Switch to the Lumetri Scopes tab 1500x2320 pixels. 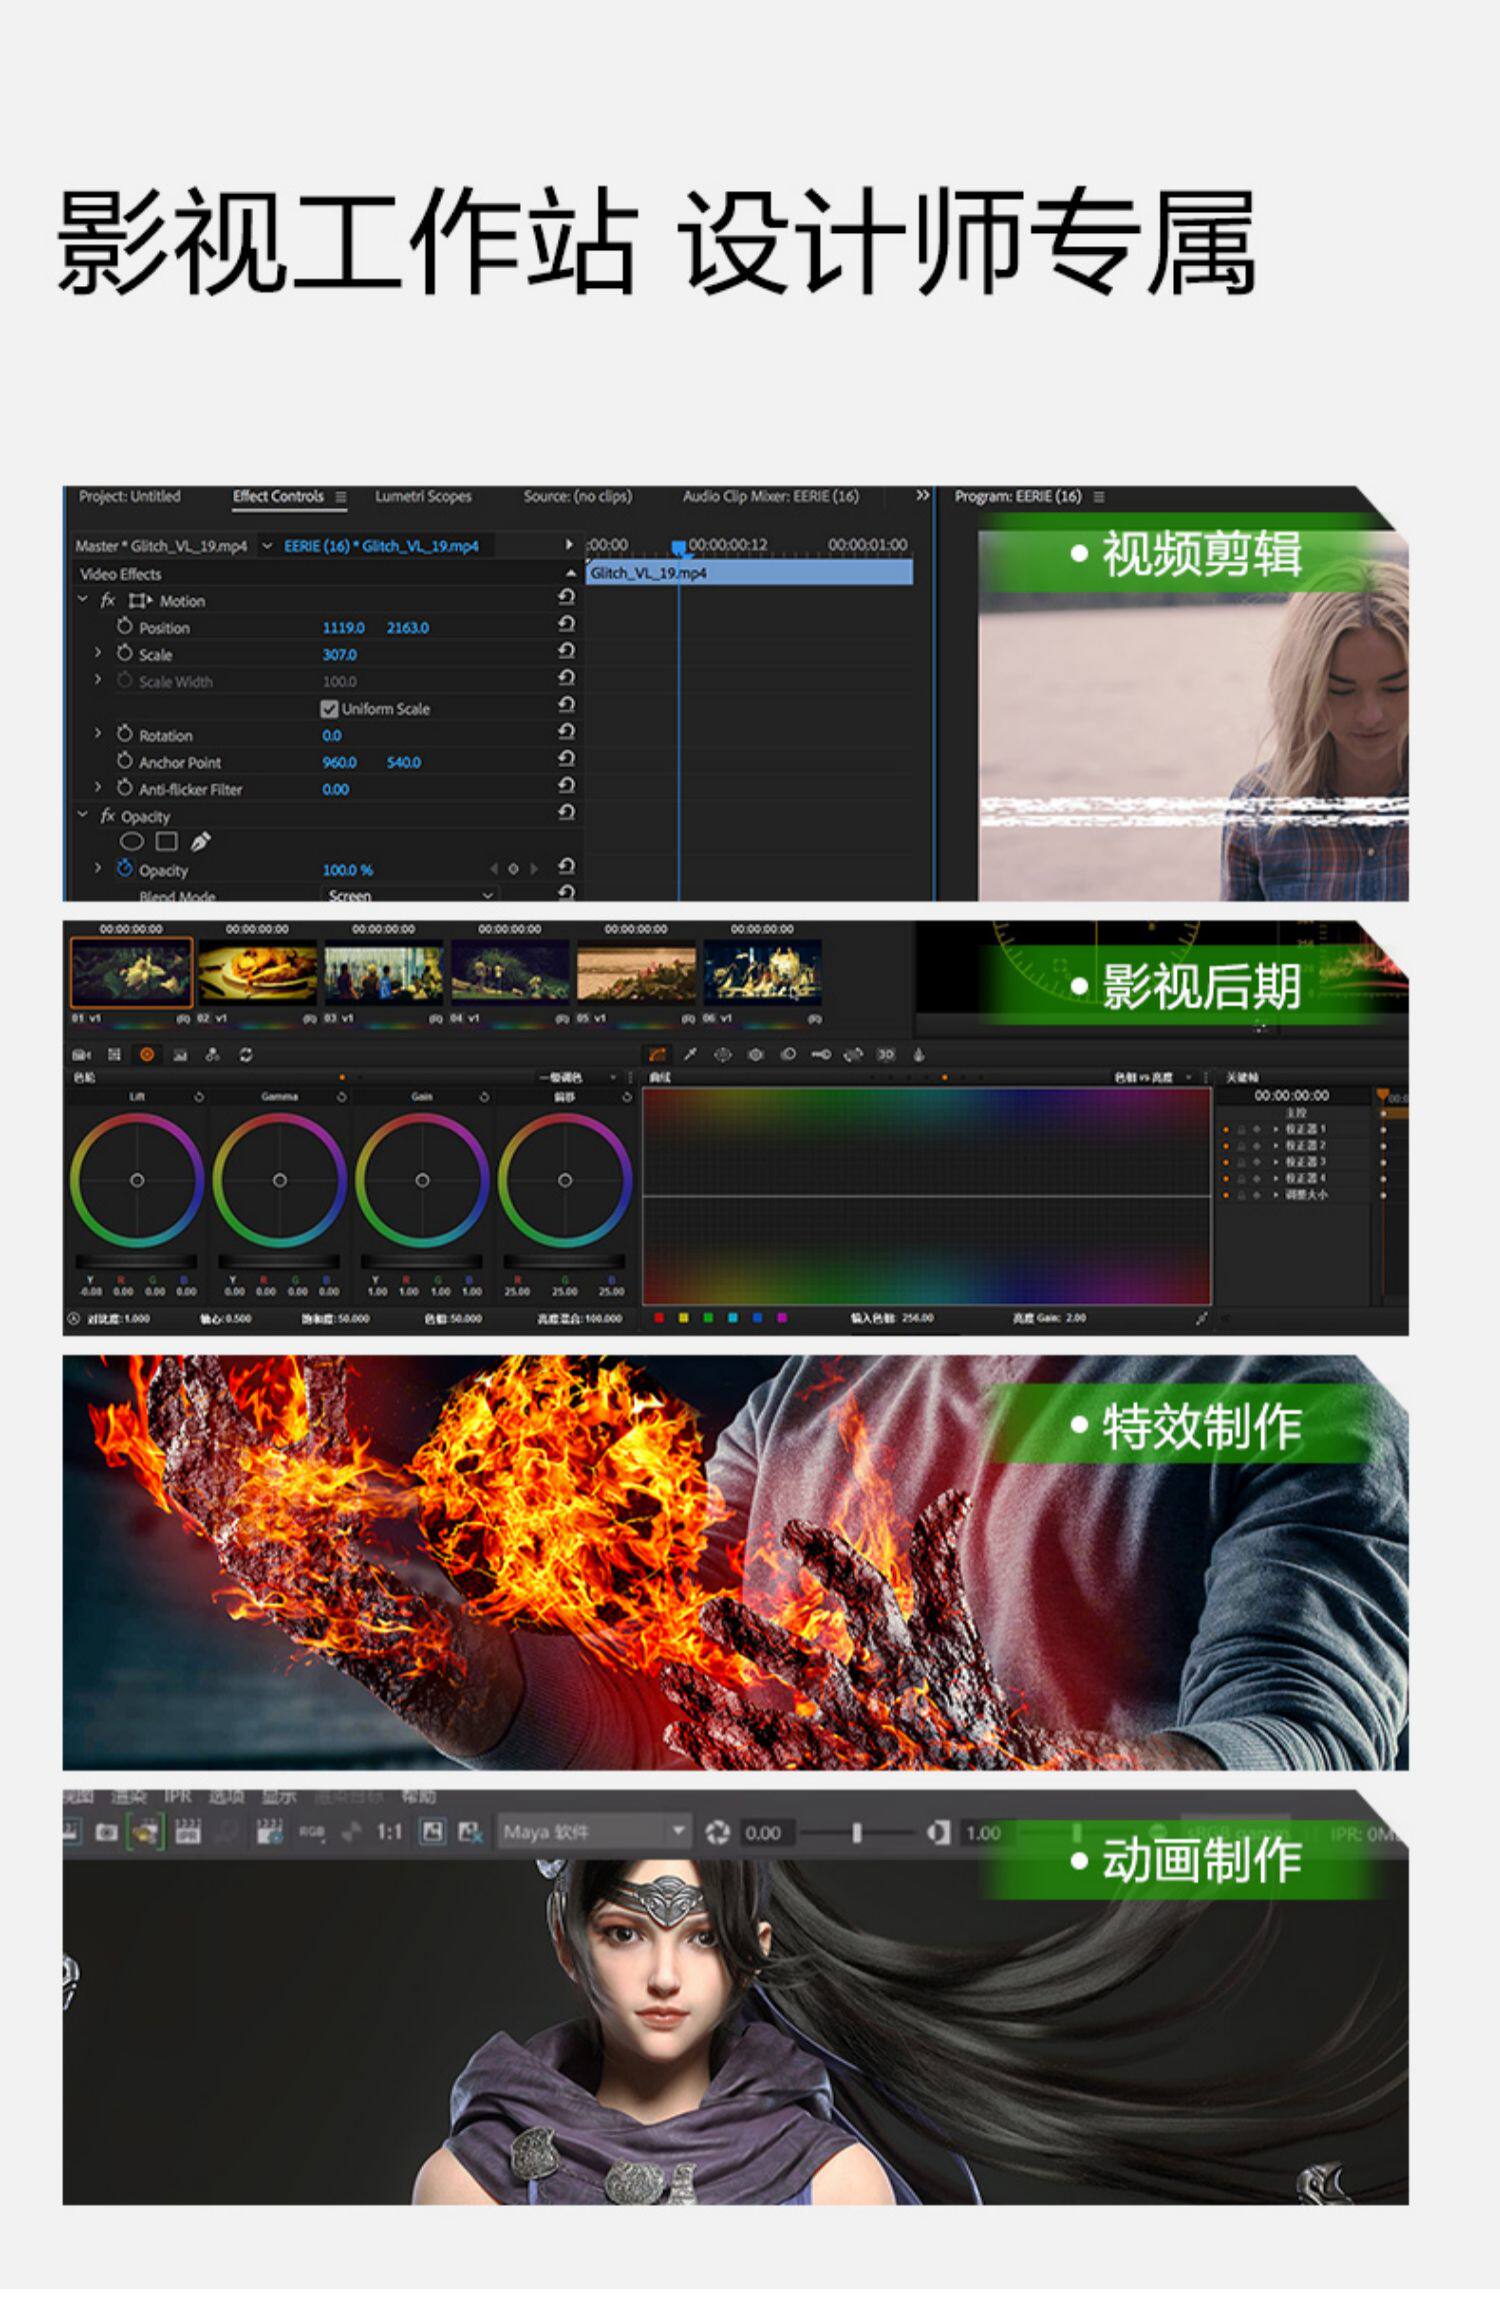423,496
